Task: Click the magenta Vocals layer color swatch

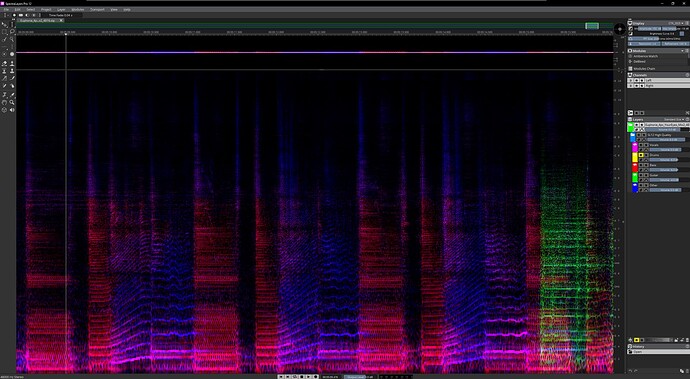Action: pyautogui.click(x=635, y=147)
